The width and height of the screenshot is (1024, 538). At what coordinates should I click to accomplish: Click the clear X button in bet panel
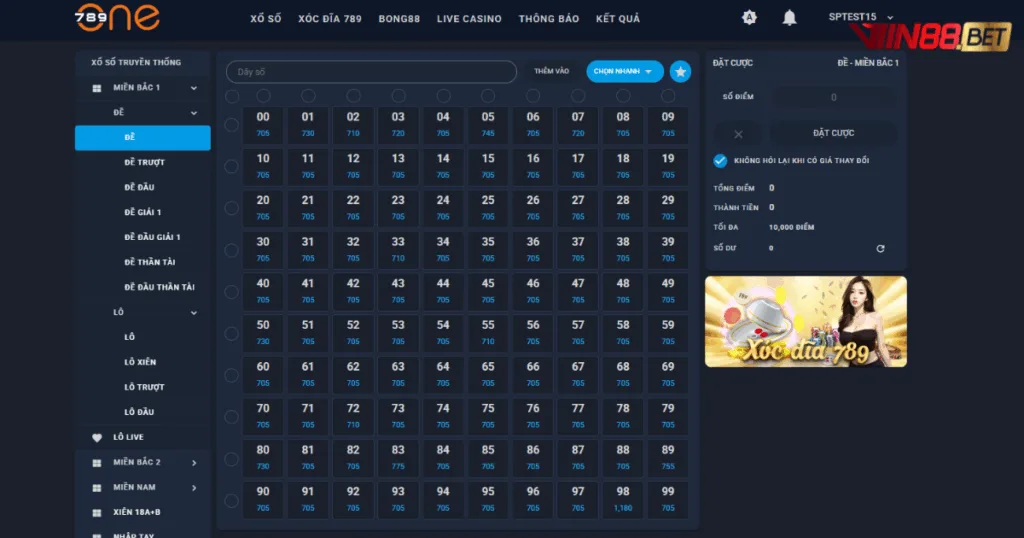[738, 134]
